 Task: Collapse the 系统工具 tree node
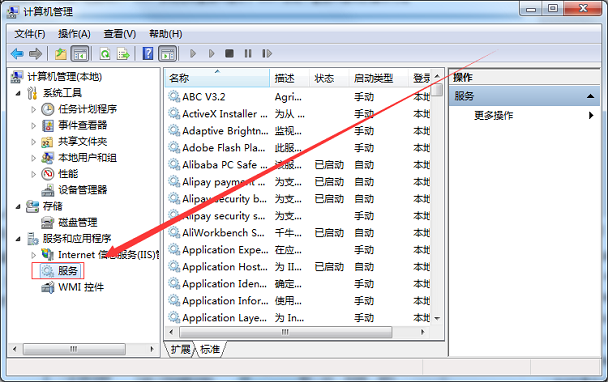click(x=18, y=93)
